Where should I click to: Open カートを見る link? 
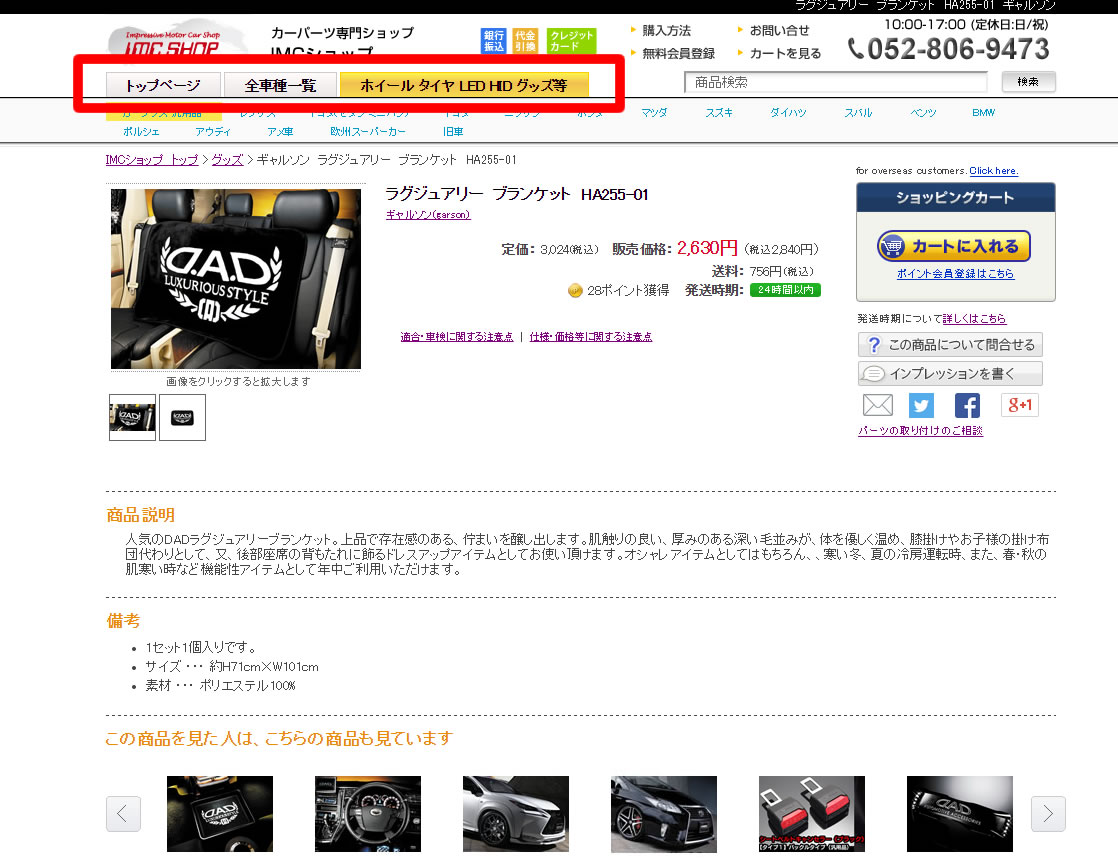[x=785, y=53]
